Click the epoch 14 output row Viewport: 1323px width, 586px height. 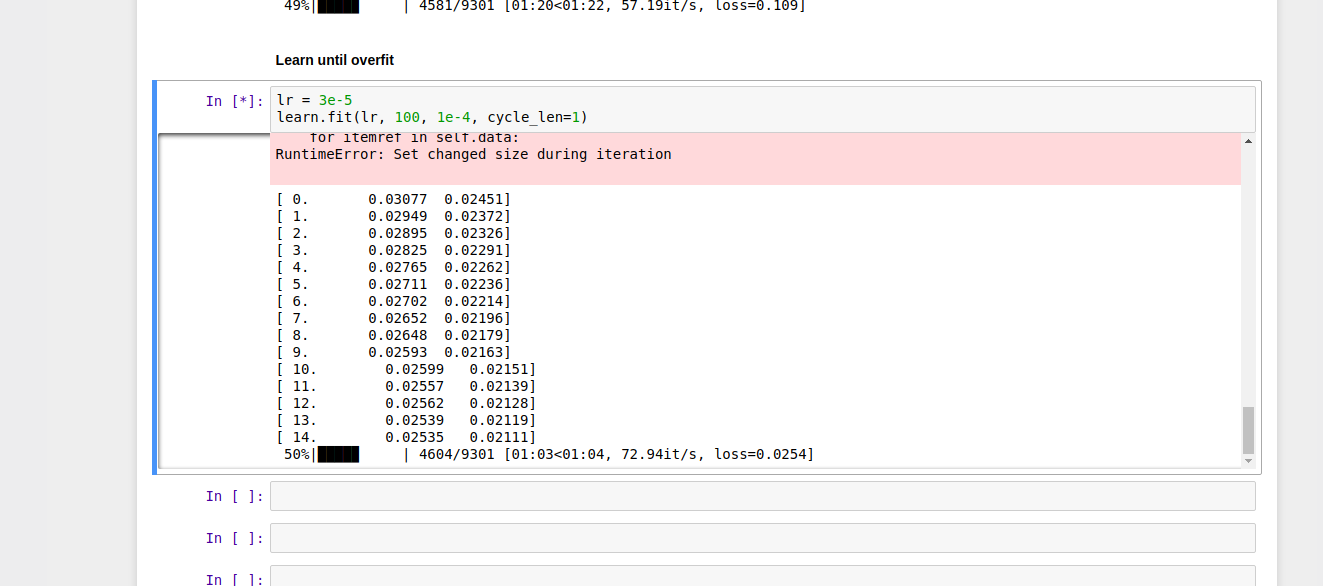(x=406, y=437)
